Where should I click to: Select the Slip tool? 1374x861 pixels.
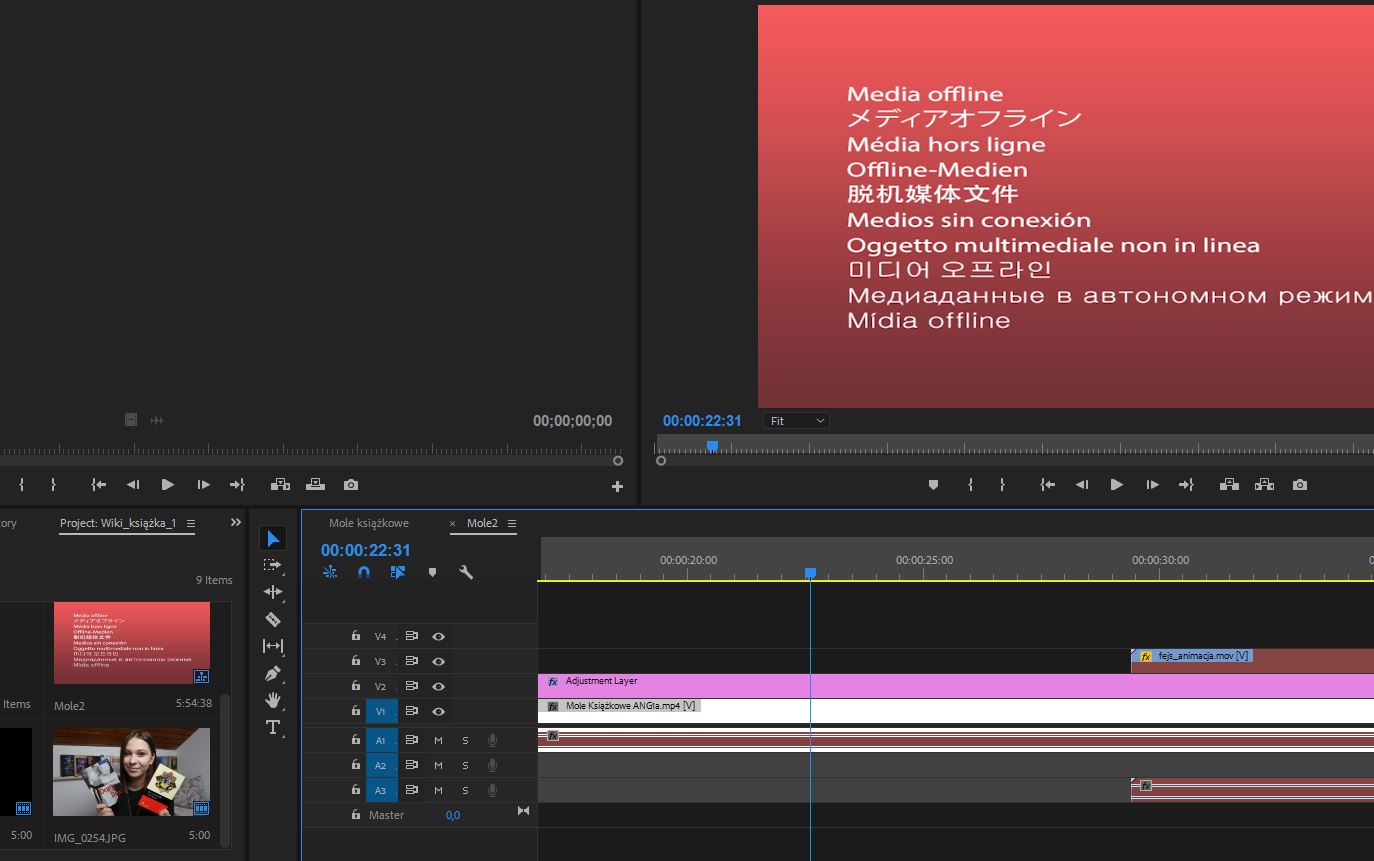(273, 646)
